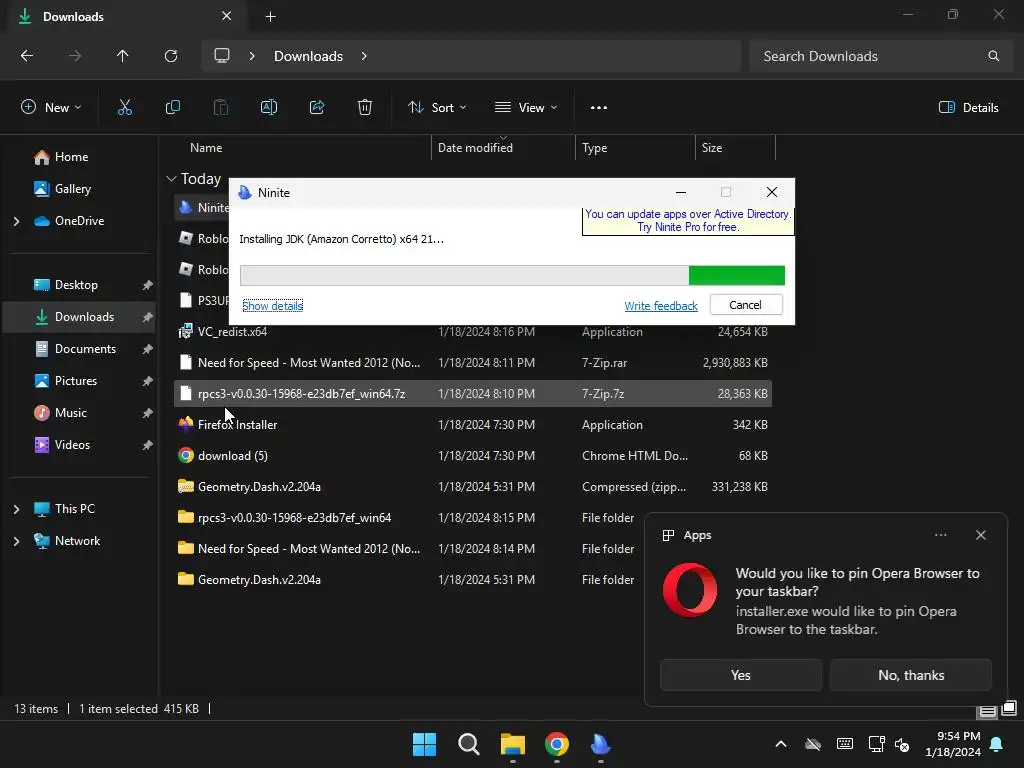Viewport: 1024px width, 768px height.
Task: Expand This PC tree node
Action: click(16, 509)
